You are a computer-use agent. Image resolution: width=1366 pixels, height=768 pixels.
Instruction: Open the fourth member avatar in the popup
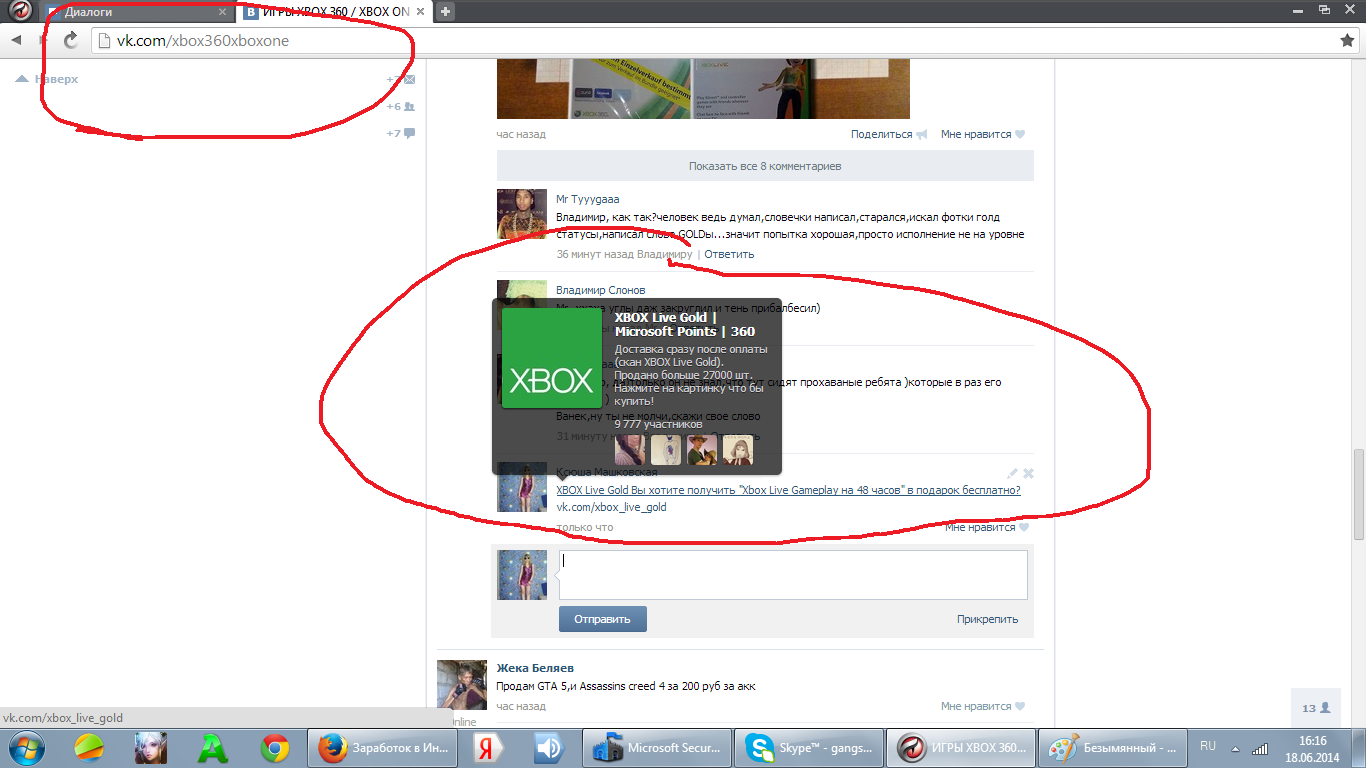(x=738, y=450)
